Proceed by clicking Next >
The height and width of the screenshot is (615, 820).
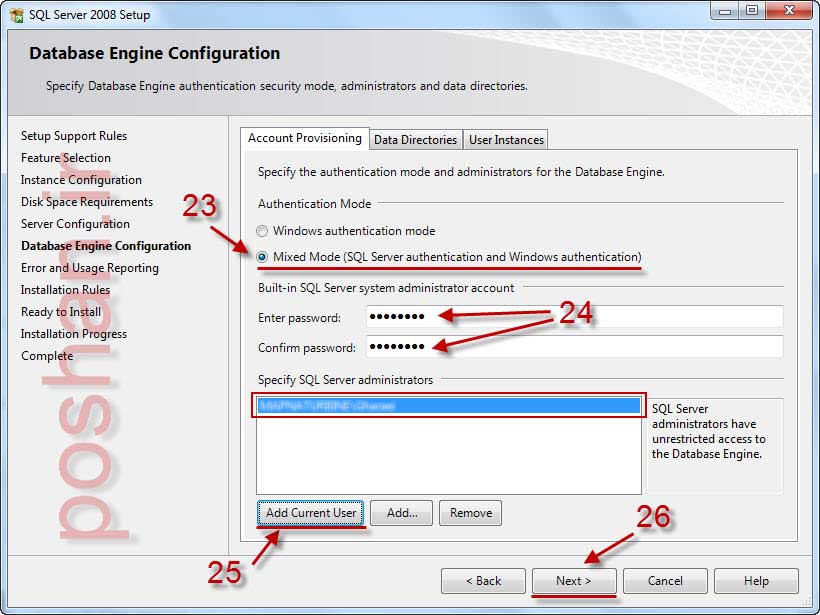pos(573,581)
